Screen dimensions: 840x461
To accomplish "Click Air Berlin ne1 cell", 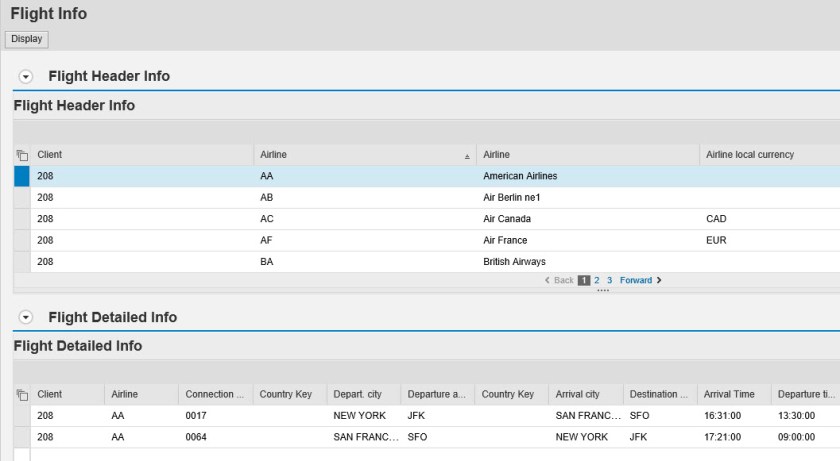I will [588, 198].
